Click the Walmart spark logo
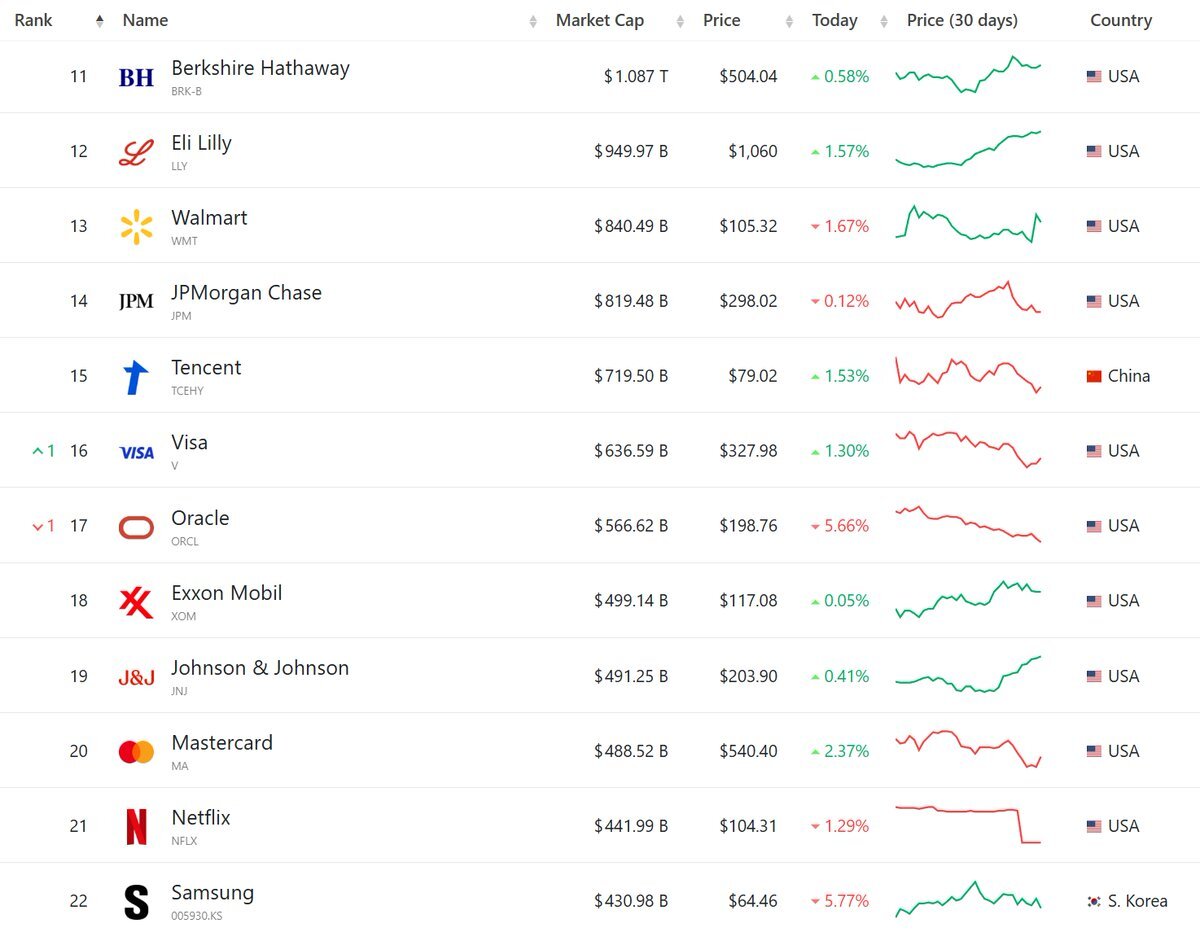The image size is (1200, 932). point(136,227)
